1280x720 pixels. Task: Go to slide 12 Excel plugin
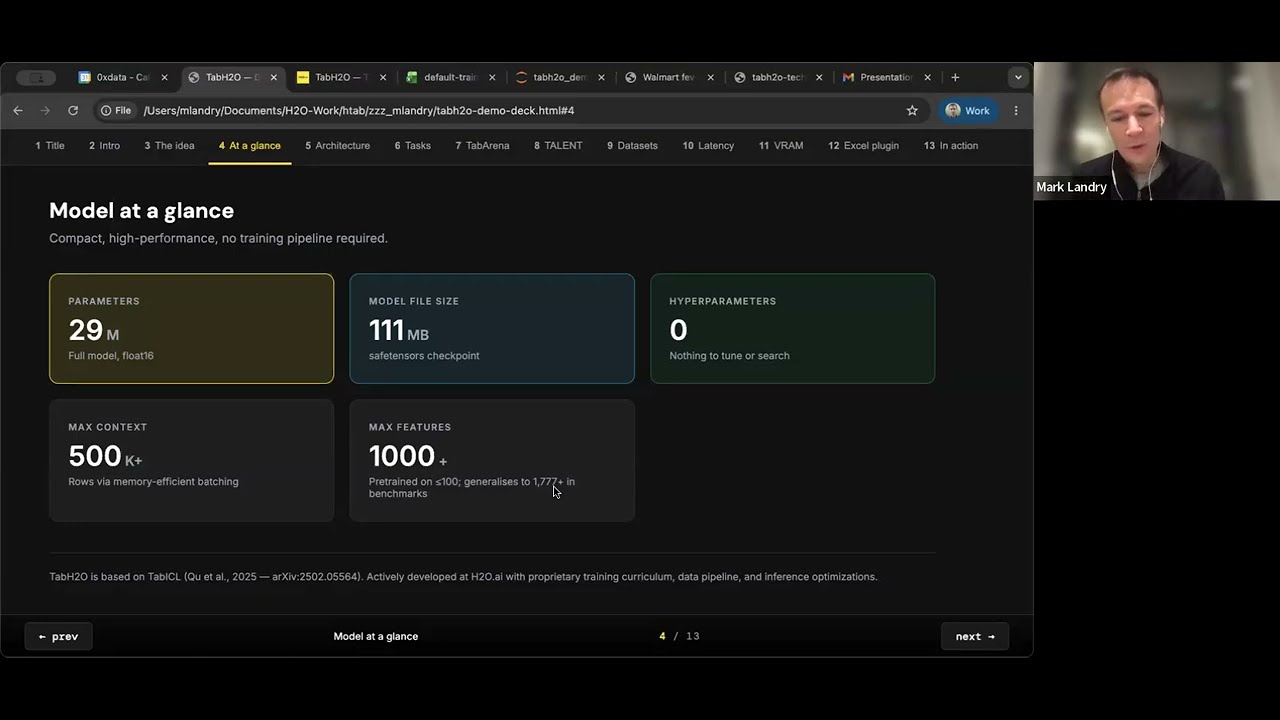[x=864, y=145]
